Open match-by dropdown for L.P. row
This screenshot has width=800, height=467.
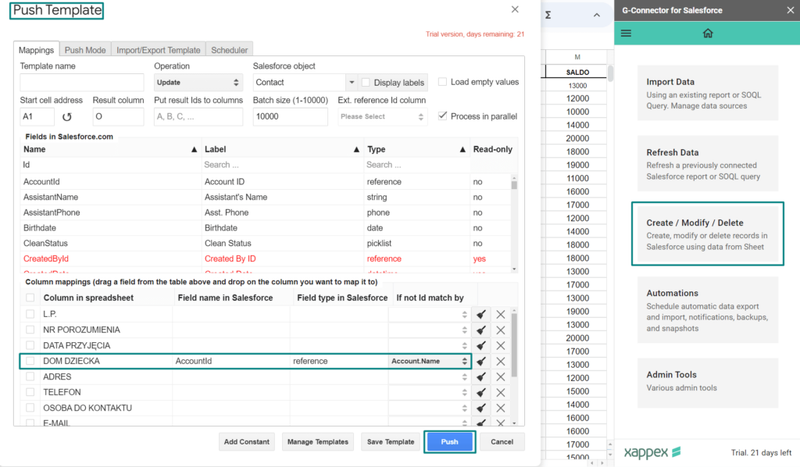click(x=429, y=314)
